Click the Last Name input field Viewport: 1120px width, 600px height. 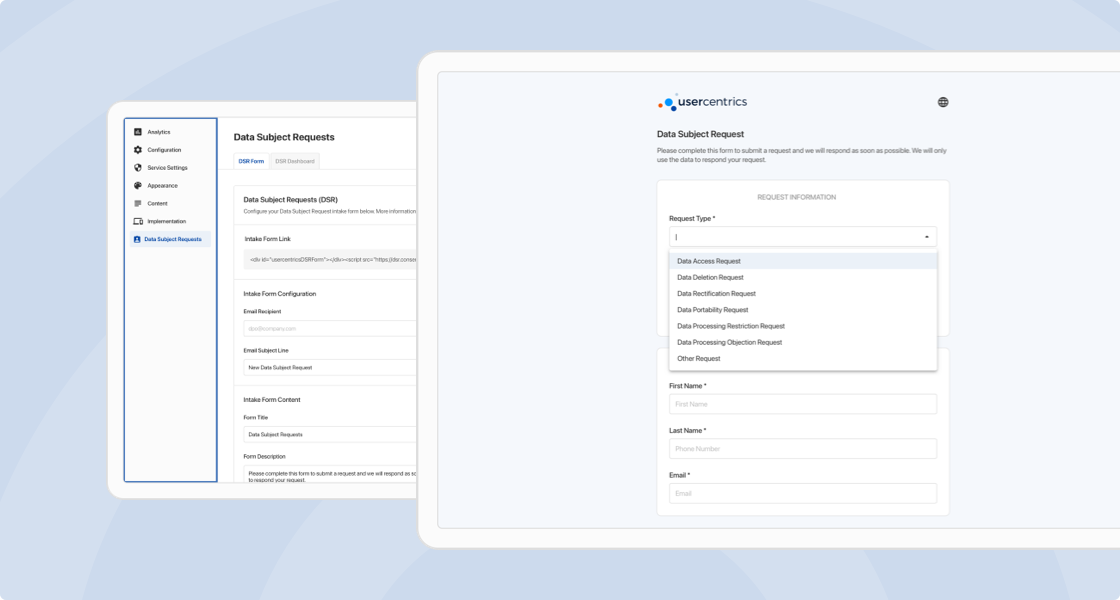(x=803, y=449)
